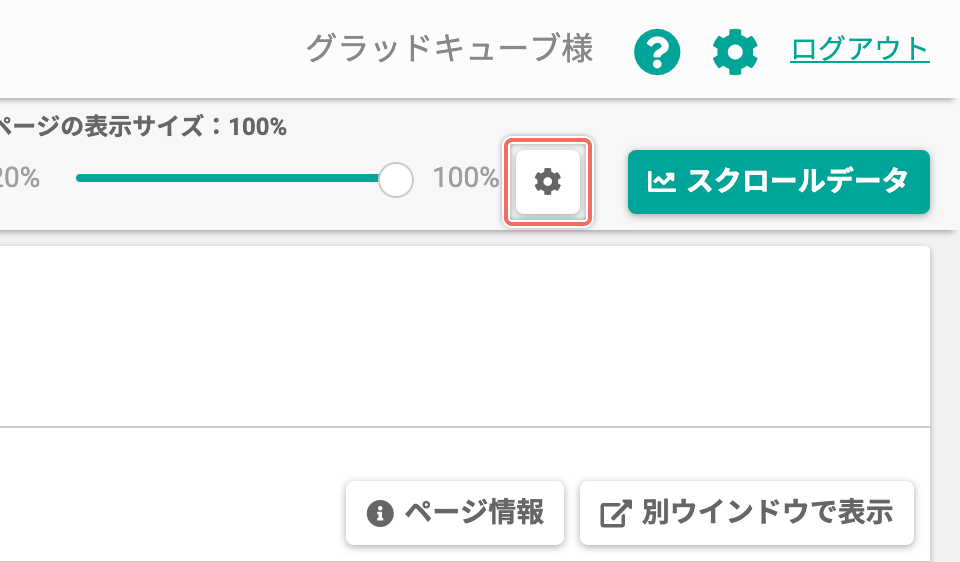Show the ページ情報 details

coord(455,513)
